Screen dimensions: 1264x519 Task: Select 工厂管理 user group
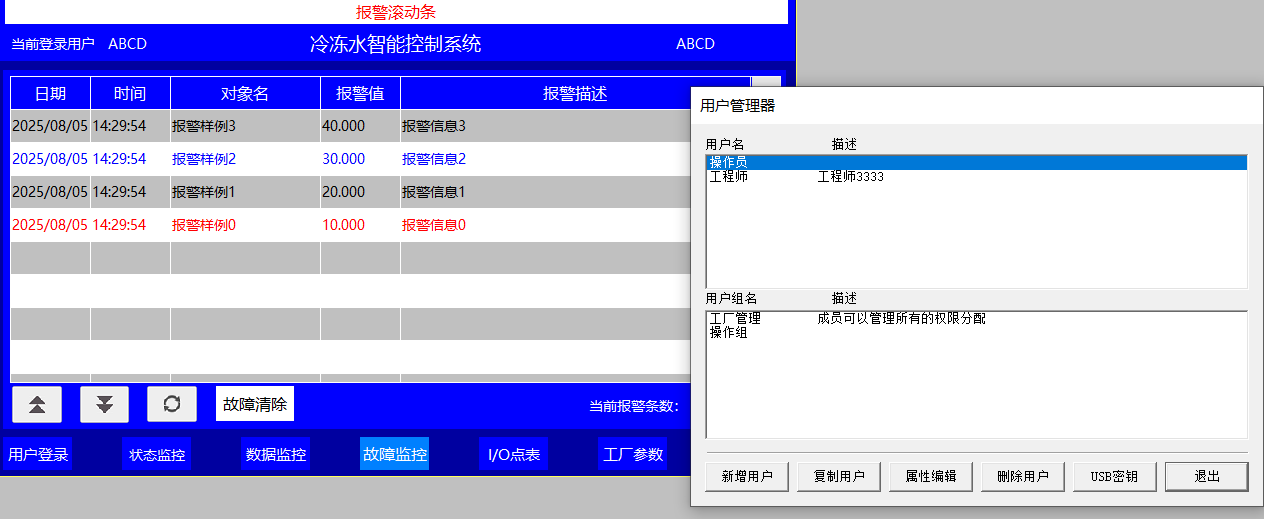[735, 319]
